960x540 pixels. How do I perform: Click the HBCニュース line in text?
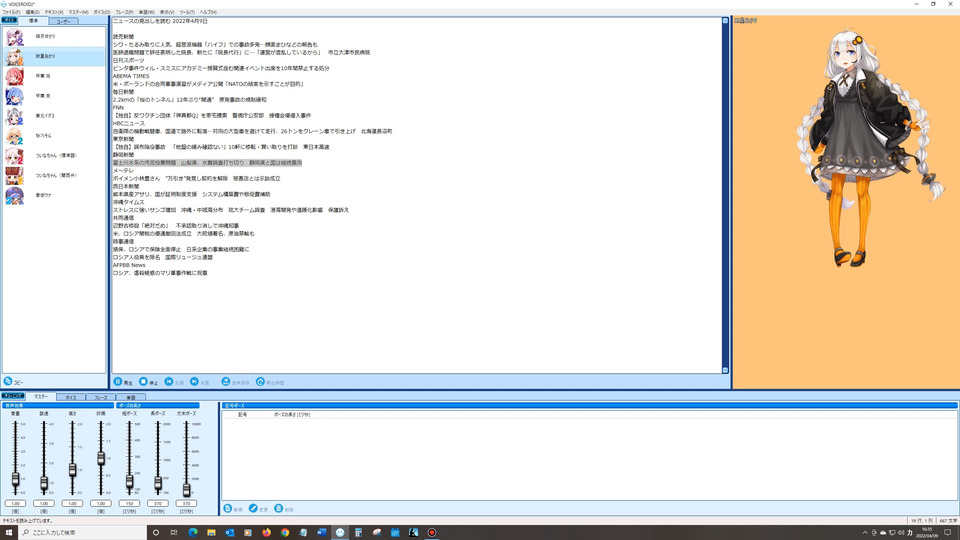click(x=129, y=123)
